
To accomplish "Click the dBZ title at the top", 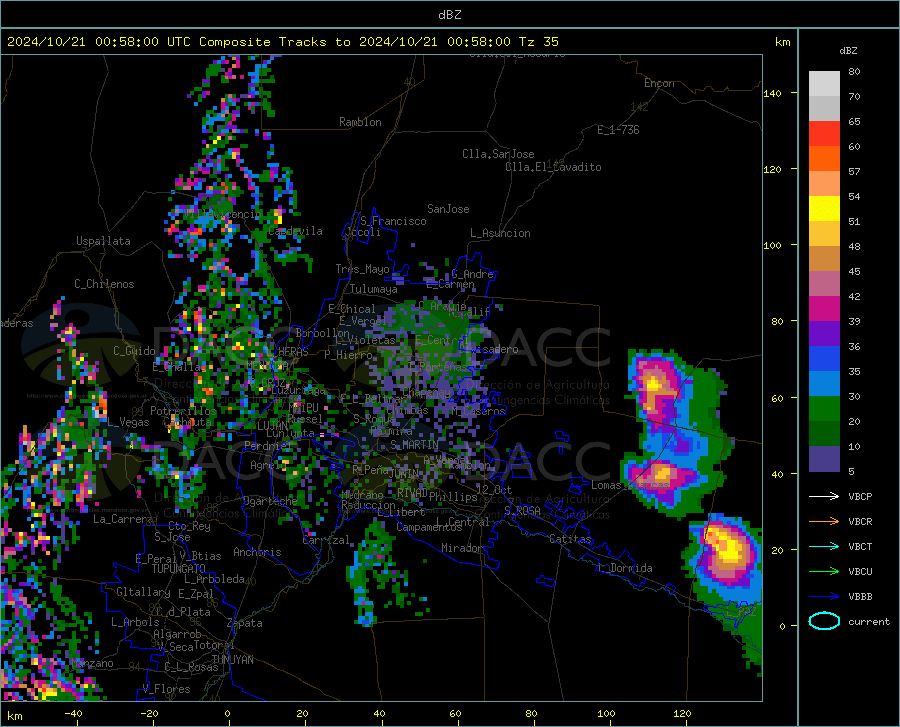I will click(449, 14).
